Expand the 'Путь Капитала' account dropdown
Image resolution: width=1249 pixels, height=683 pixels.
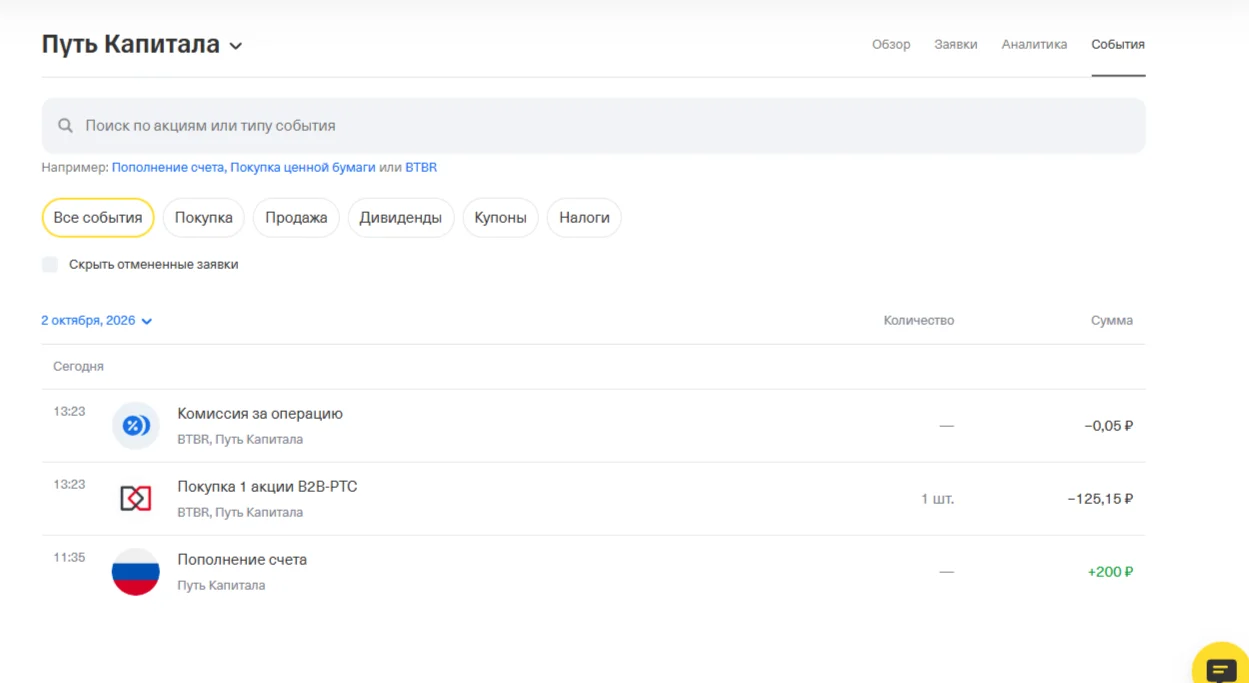coord(142,45)
